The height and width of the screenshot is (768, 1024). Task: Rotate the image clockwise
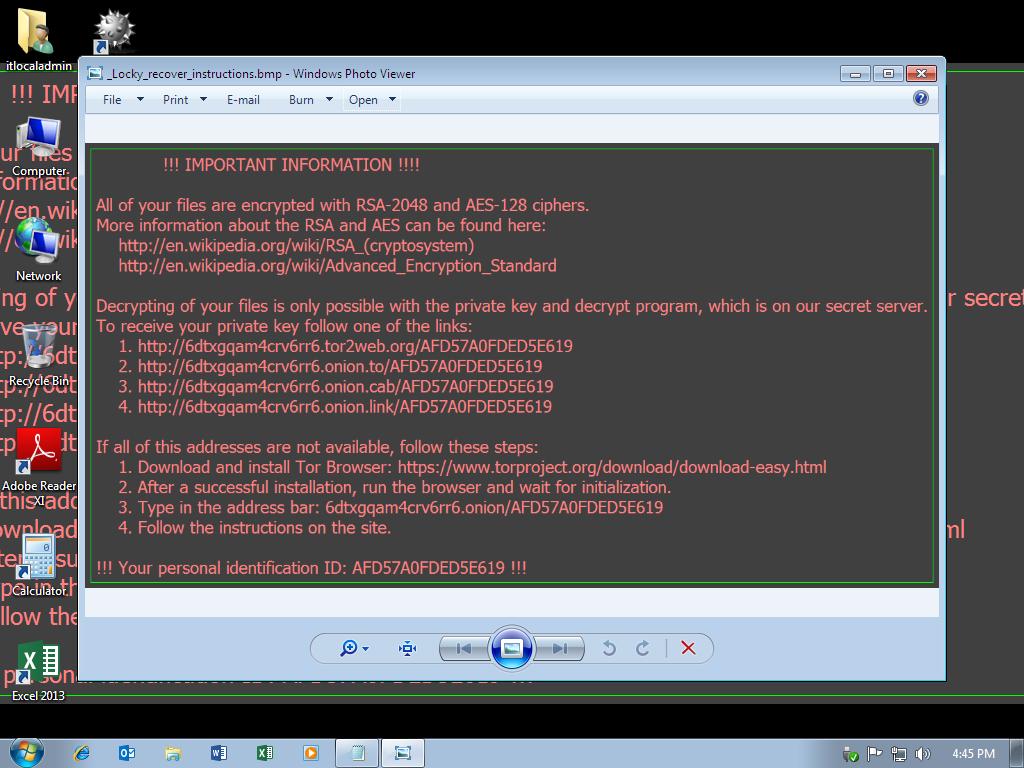pyautogui.click(x=642, y=648)
